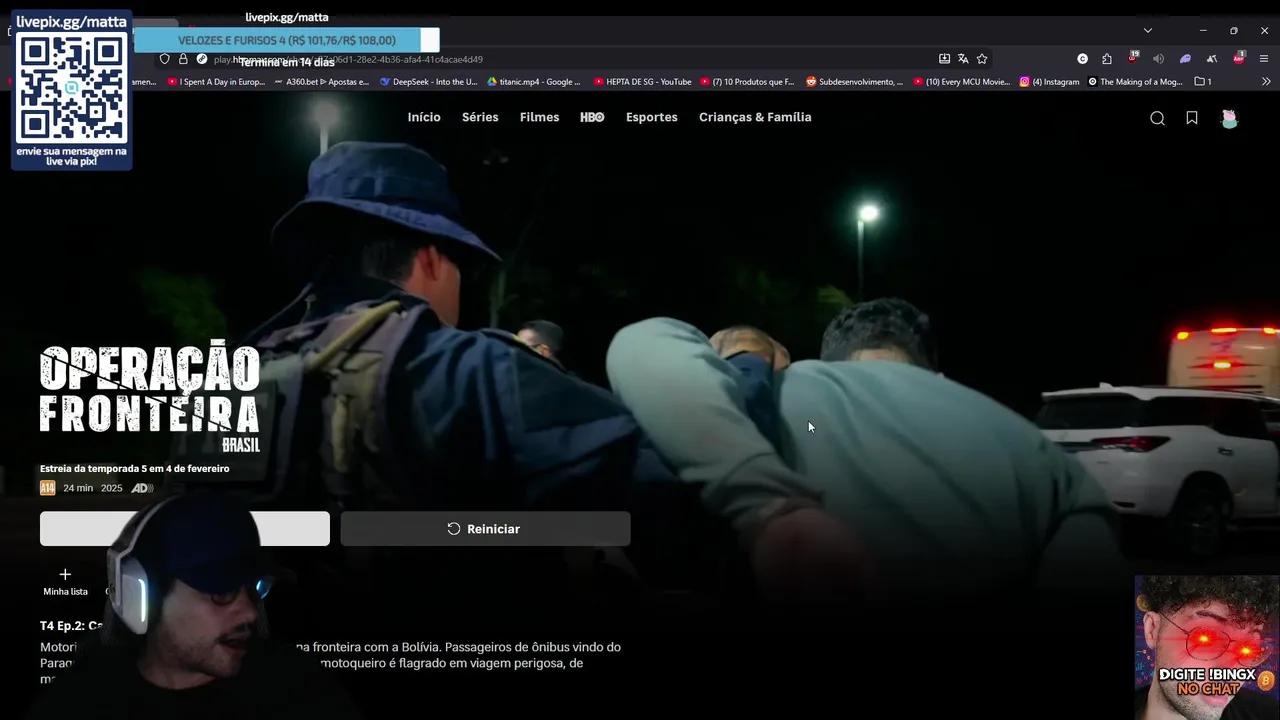Click the '24 min' duration text
This screenshot has height=720, width=1280.
78,488
